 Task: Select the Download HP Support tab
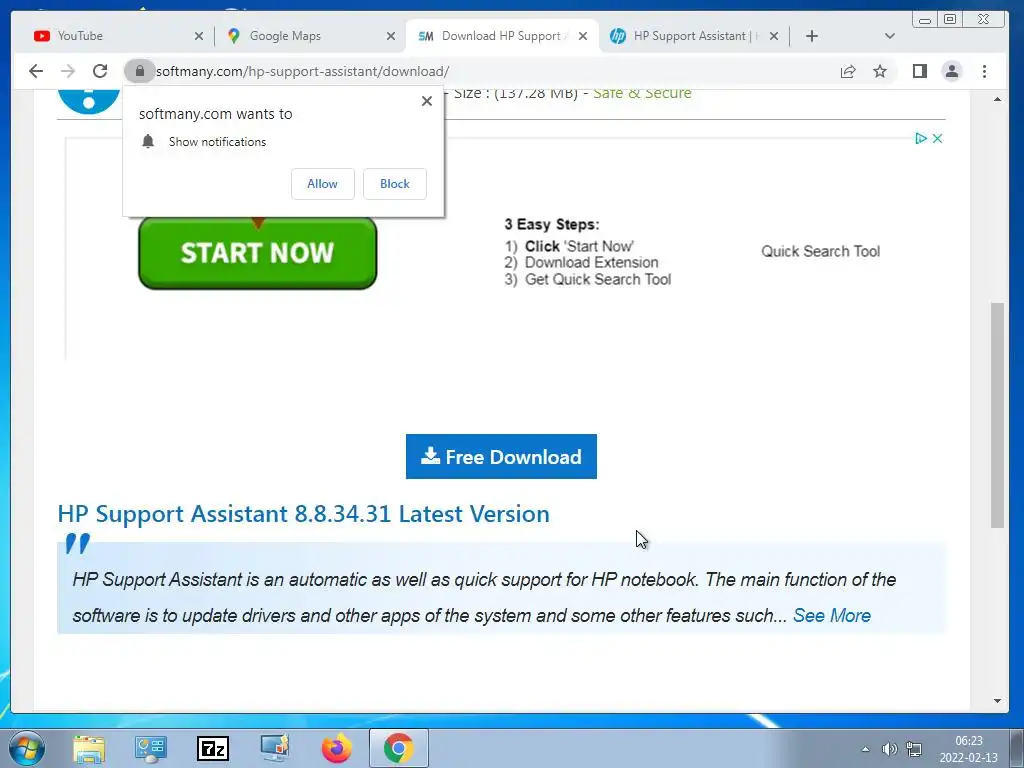pos(502,36)
